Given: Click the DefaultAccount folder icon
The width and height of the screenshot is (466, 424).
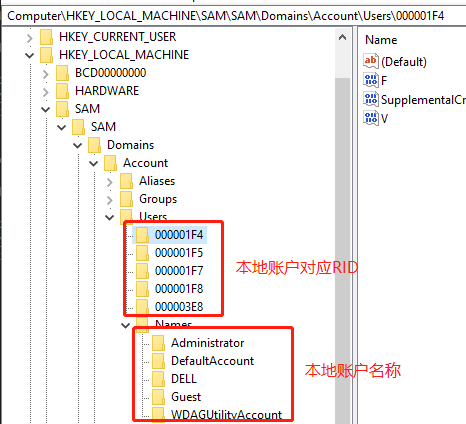Looking at the screenshot, I should tap(158, 361).
